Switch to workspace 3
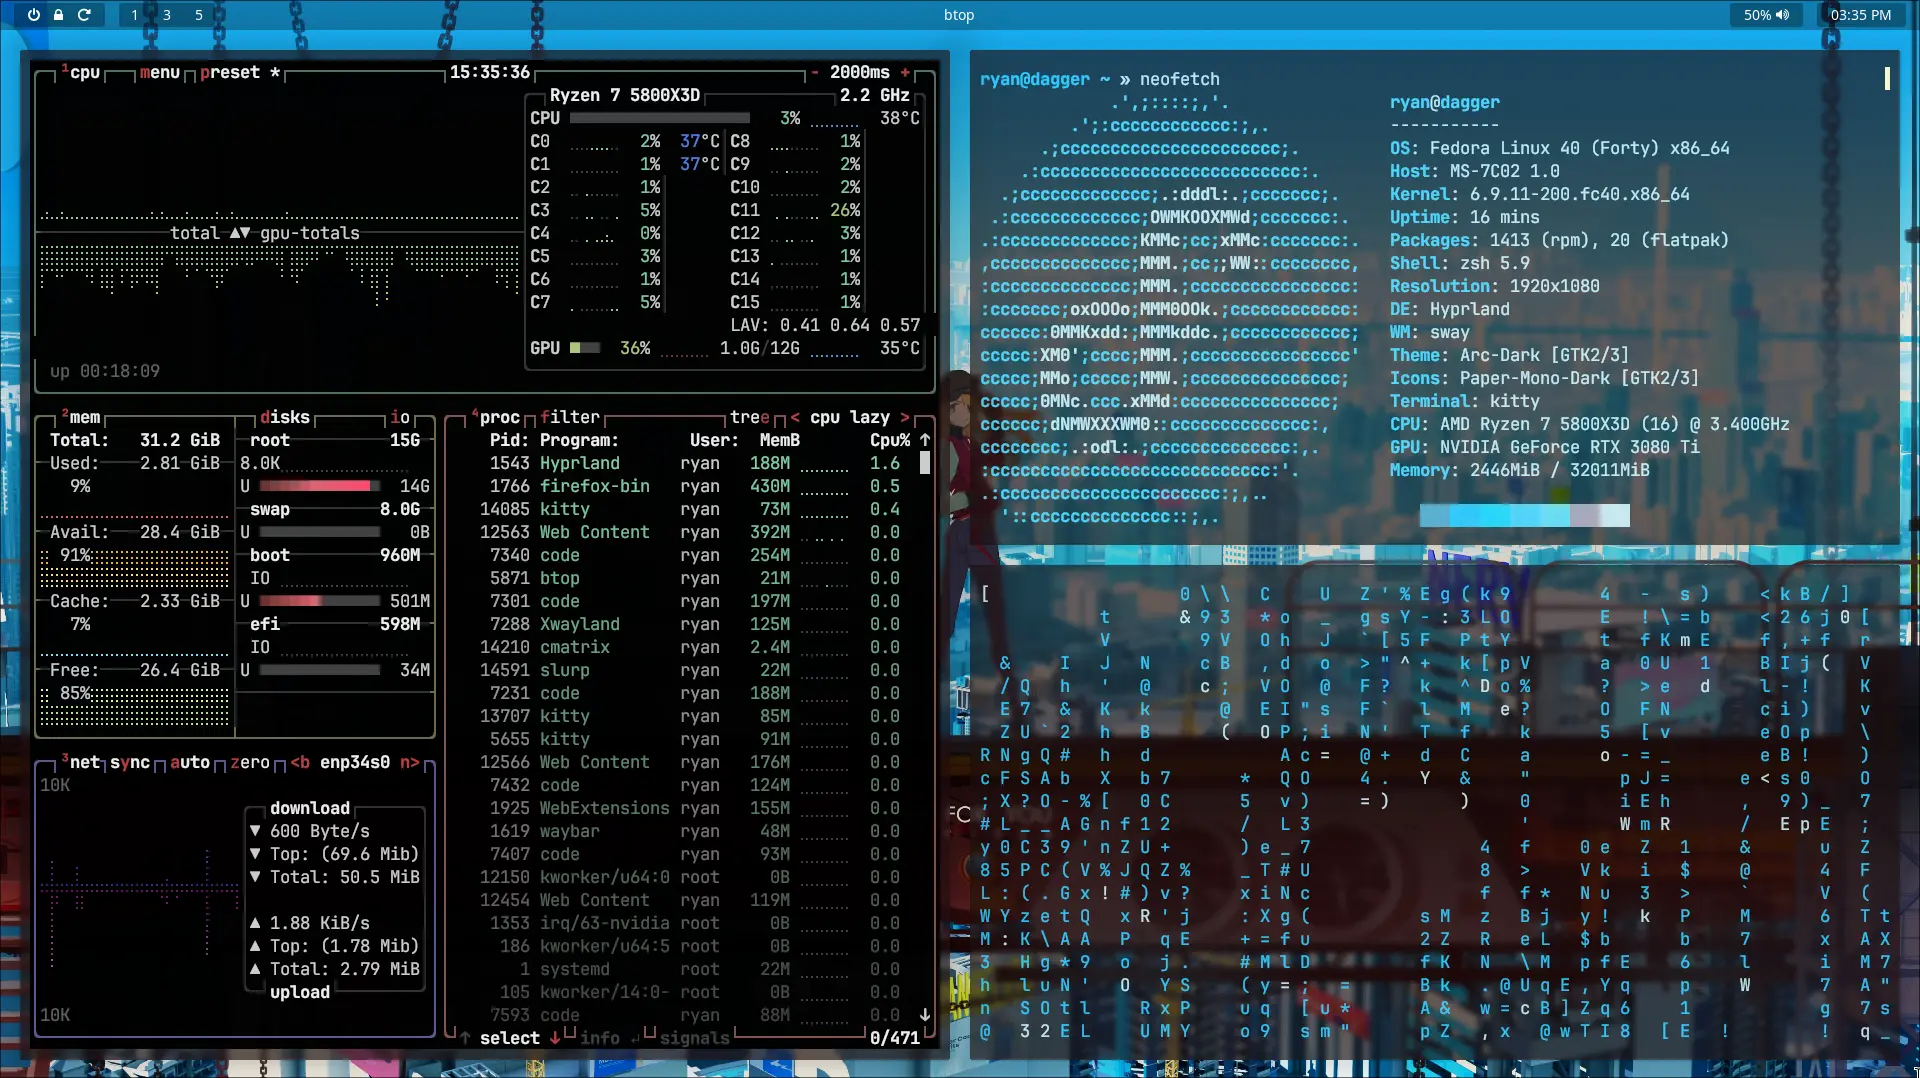 [x=167, y=15]
